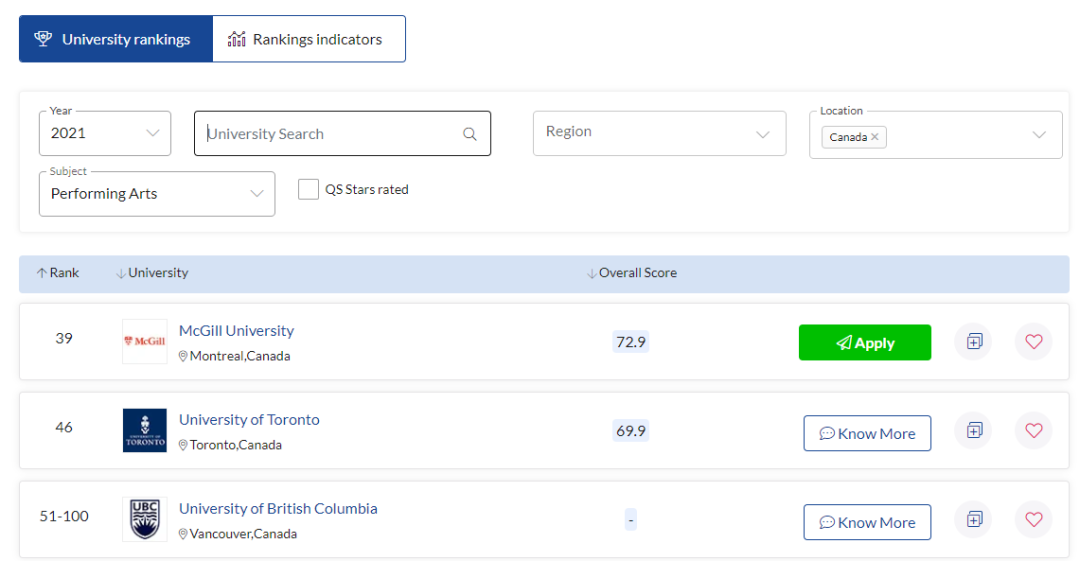The width and height of the screenshot is (1080, 561).
Task: Add University of Toronto to compare
Action: (974, 431)
